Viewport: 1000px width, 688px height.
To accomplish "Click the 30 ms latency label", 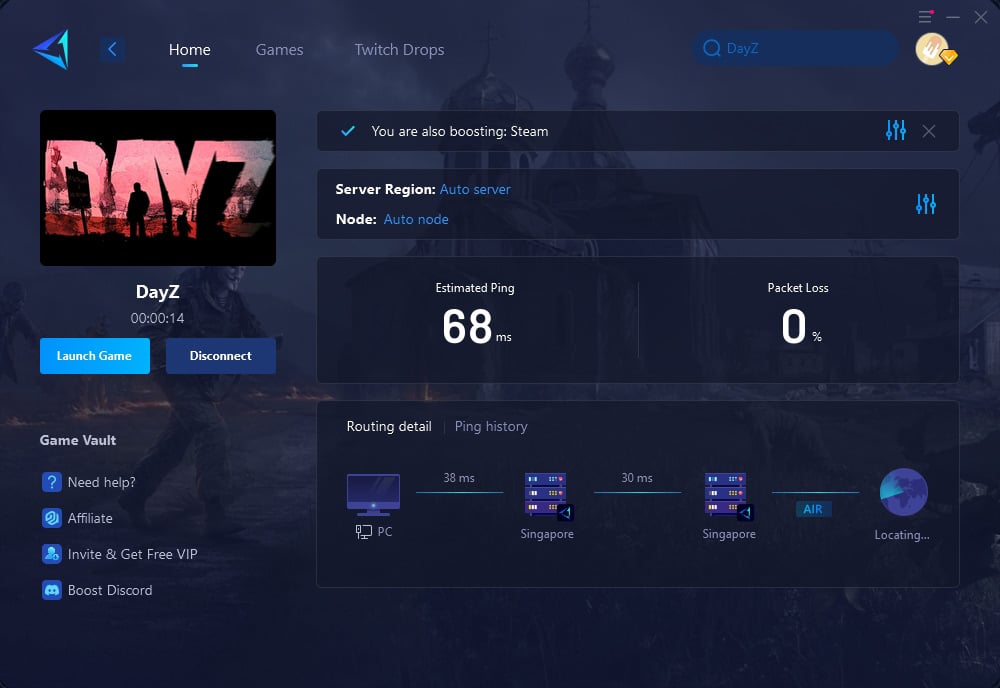I will tap(637, 478).
